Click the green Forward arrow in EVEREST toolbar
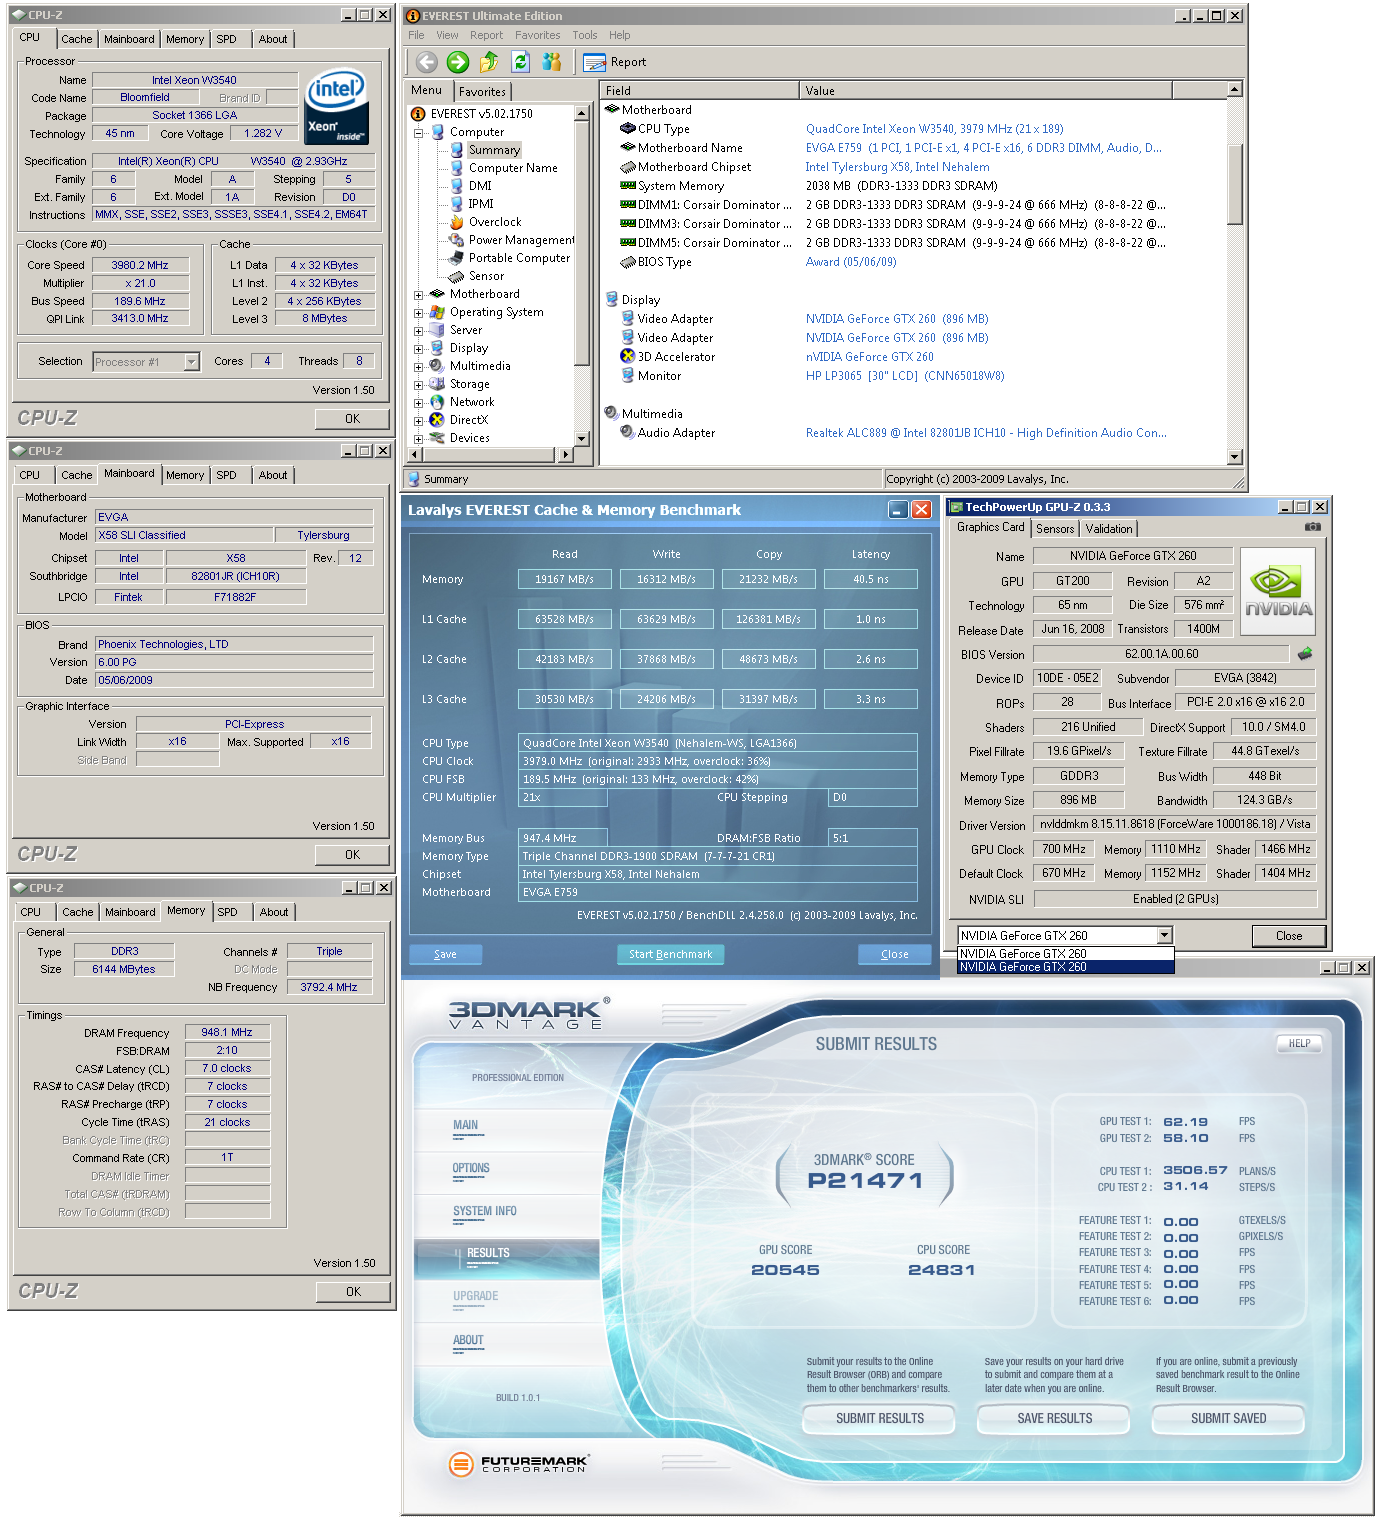Image resolution: width=1381 pixels, height=1521 pixels. point(458,62)
